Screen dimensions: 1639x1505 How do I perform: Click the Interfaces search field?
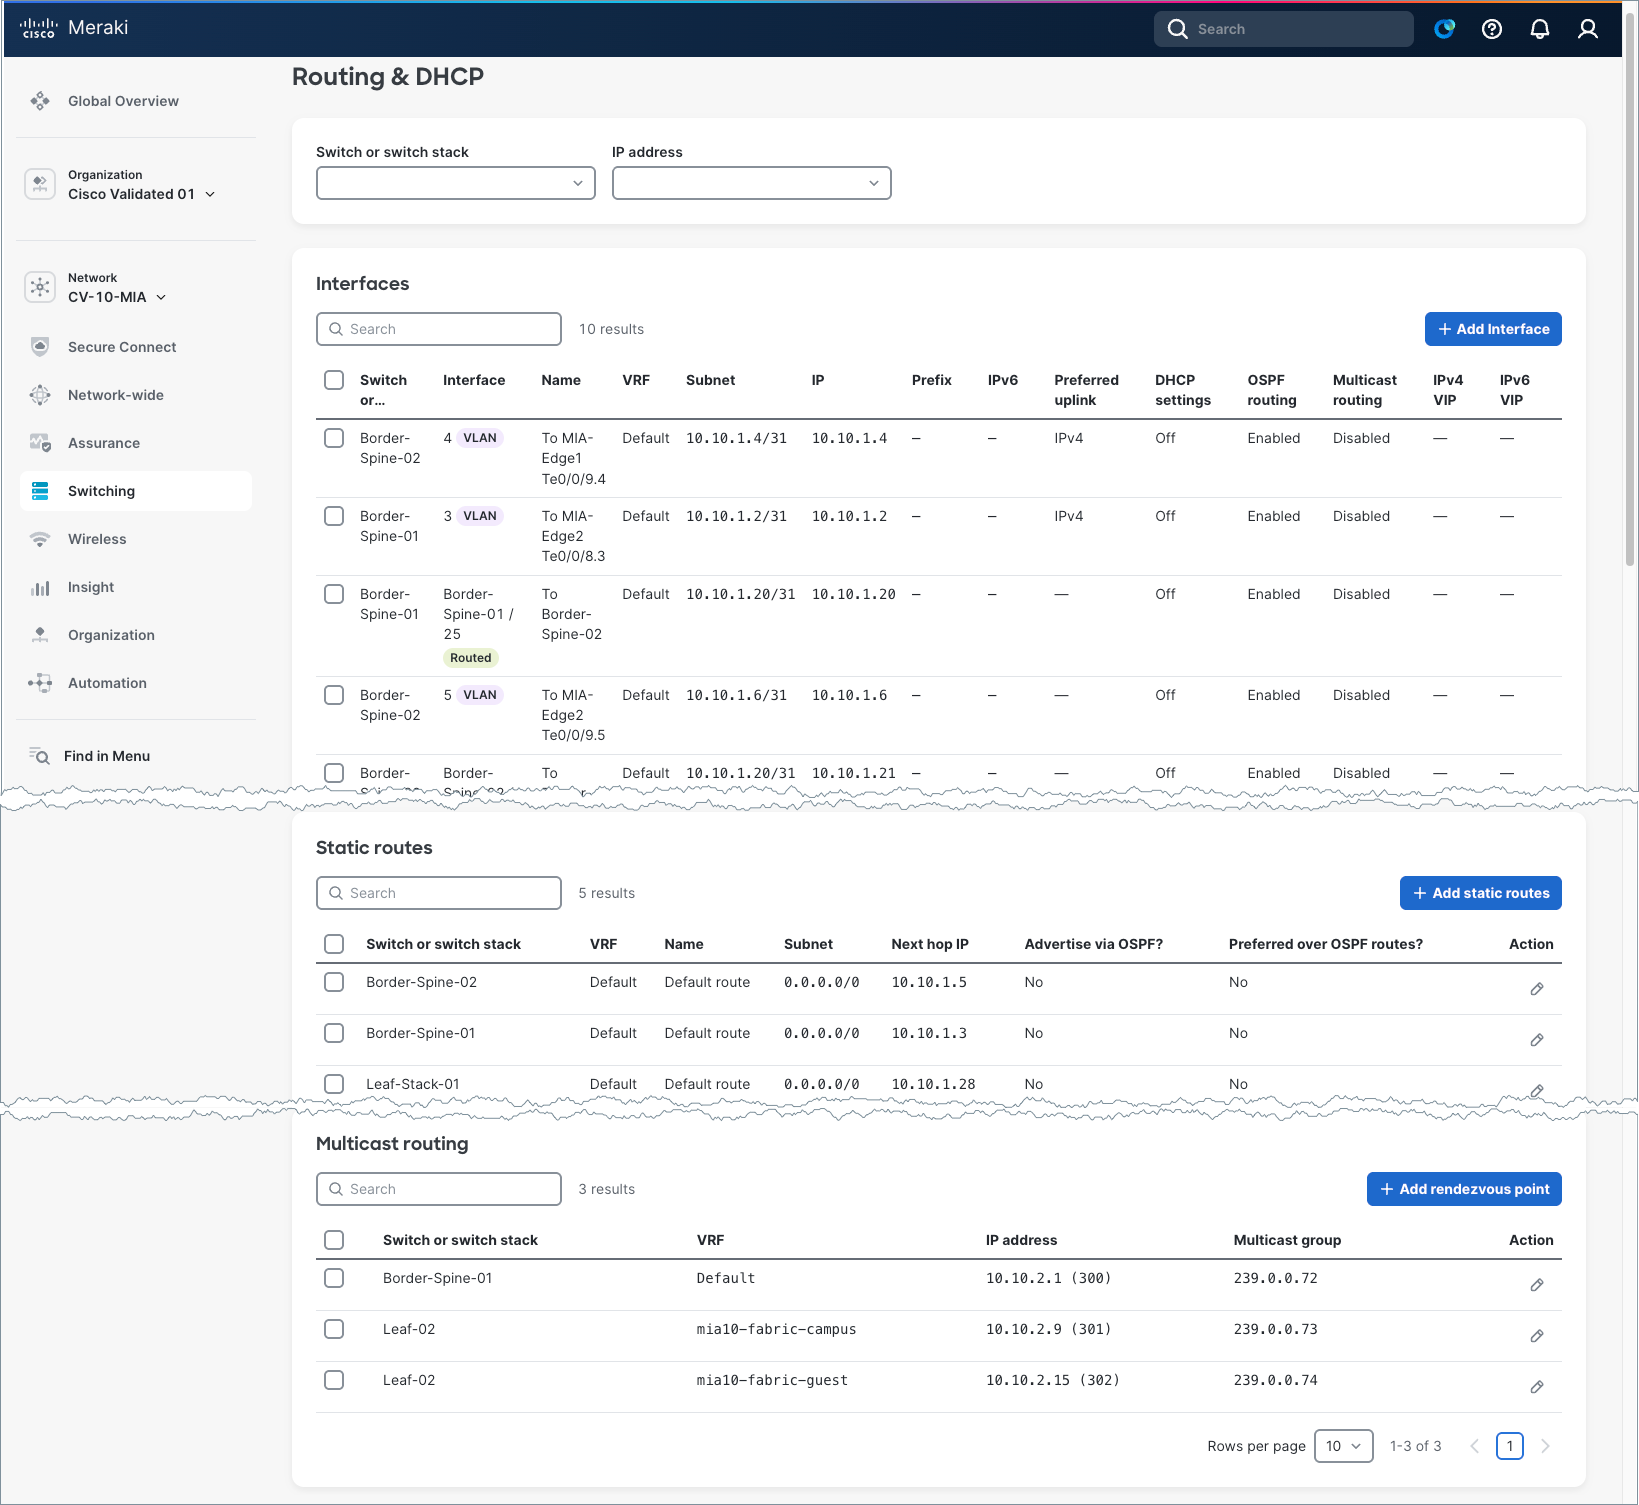[x=439, y=329]
